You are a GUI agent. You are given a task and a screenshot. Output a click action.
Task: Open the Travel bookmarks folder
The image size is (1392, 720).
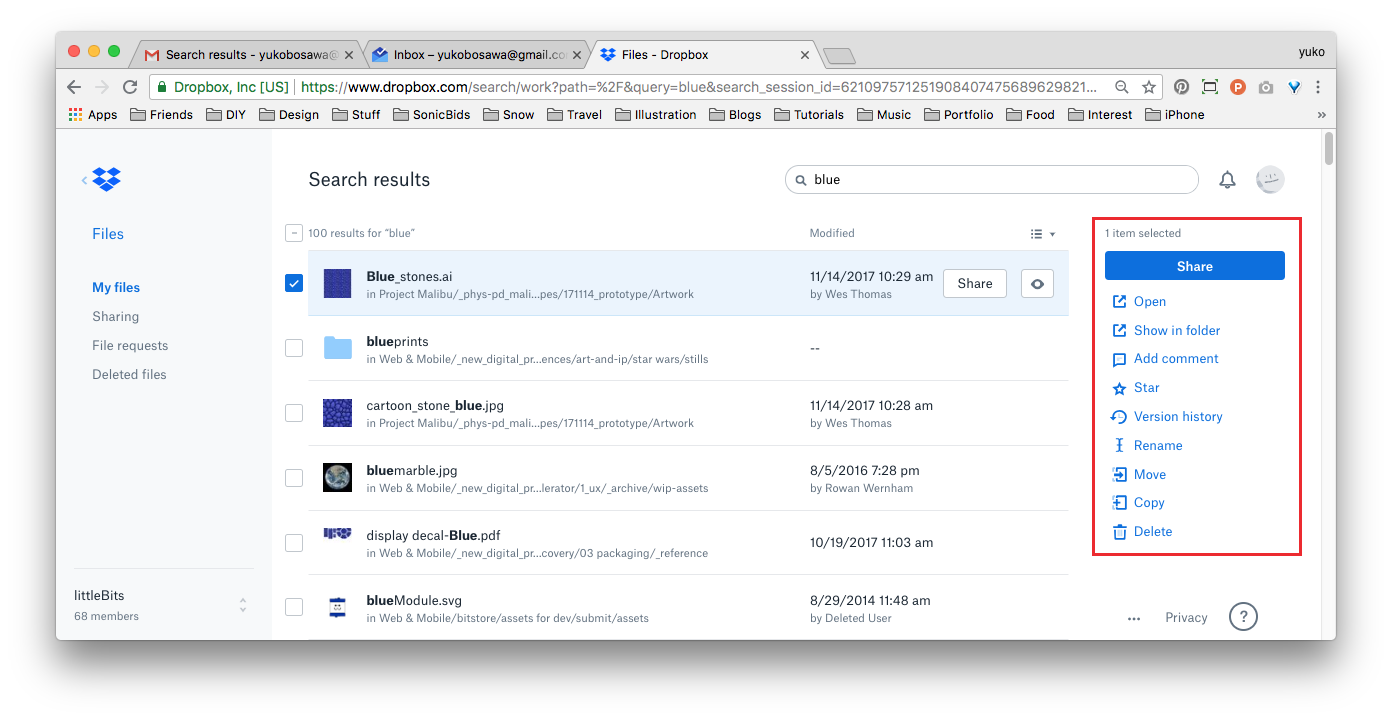(x=574, y=114)
